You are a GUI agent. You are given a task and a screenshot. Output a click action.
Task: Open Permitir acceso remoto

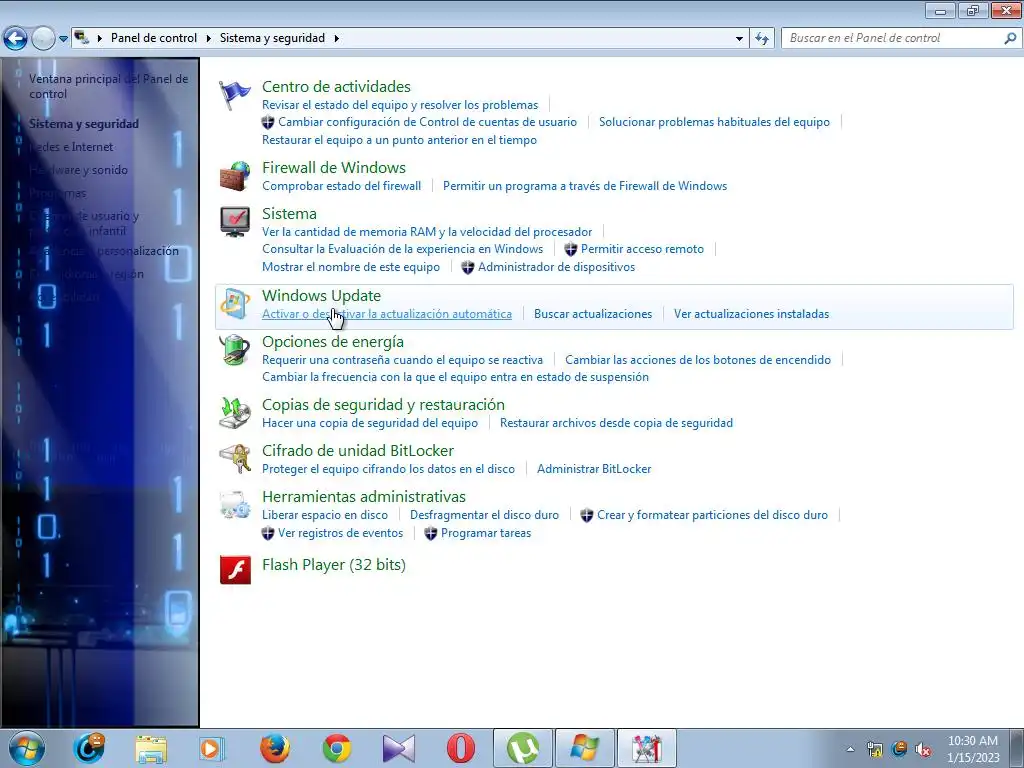click(x=643, y=248)
